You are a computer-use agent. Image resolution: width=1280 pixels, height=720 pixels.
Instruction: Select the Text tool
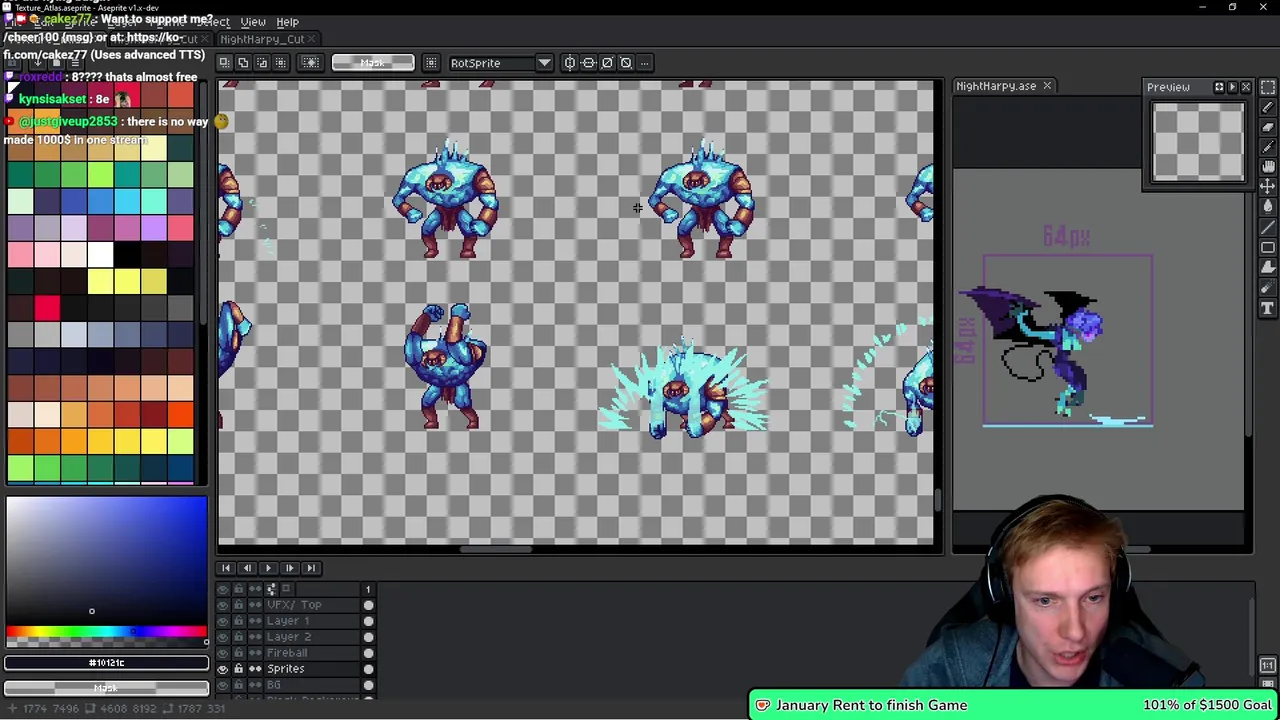click(x=1268, y=309)
